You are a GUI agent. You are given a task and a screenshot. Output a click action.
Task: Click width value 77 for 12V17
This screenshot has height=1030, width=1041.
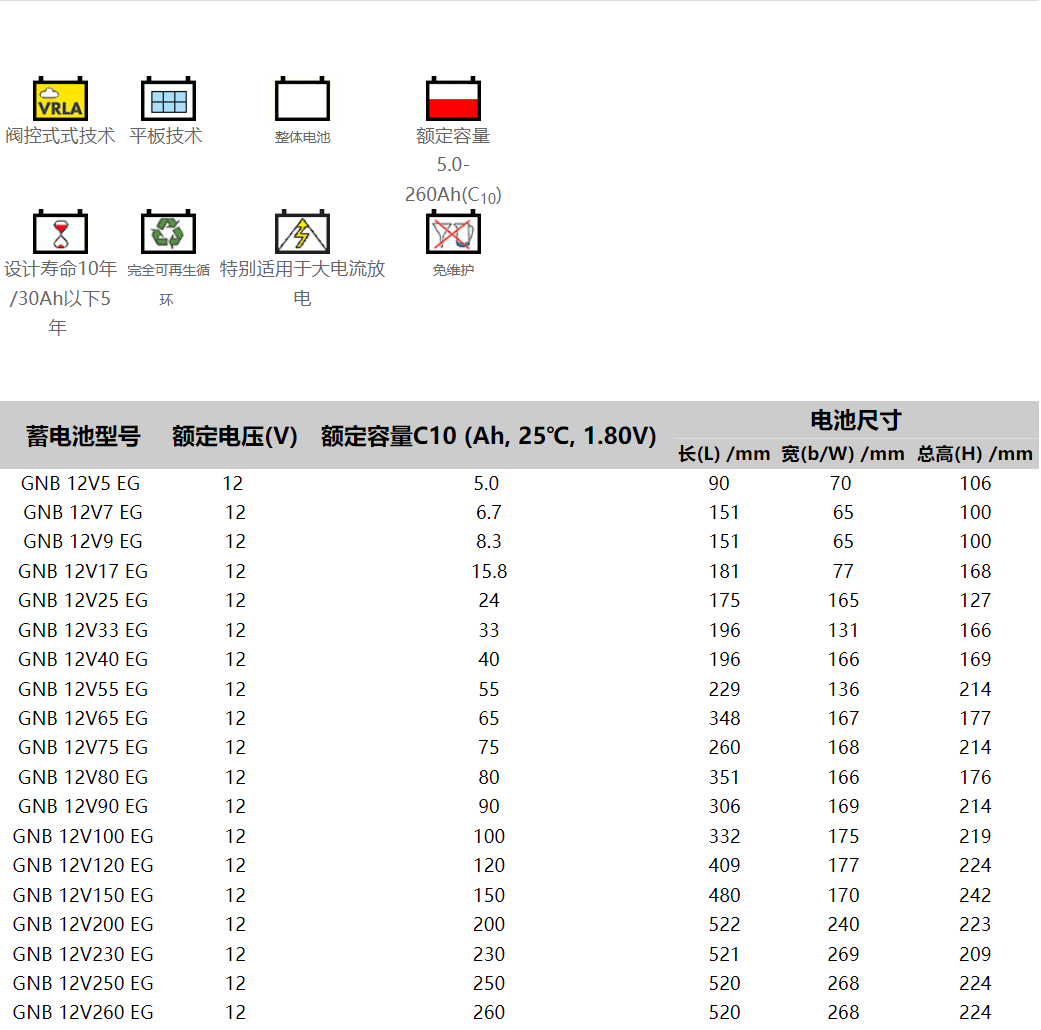click(x=843, y=571)
